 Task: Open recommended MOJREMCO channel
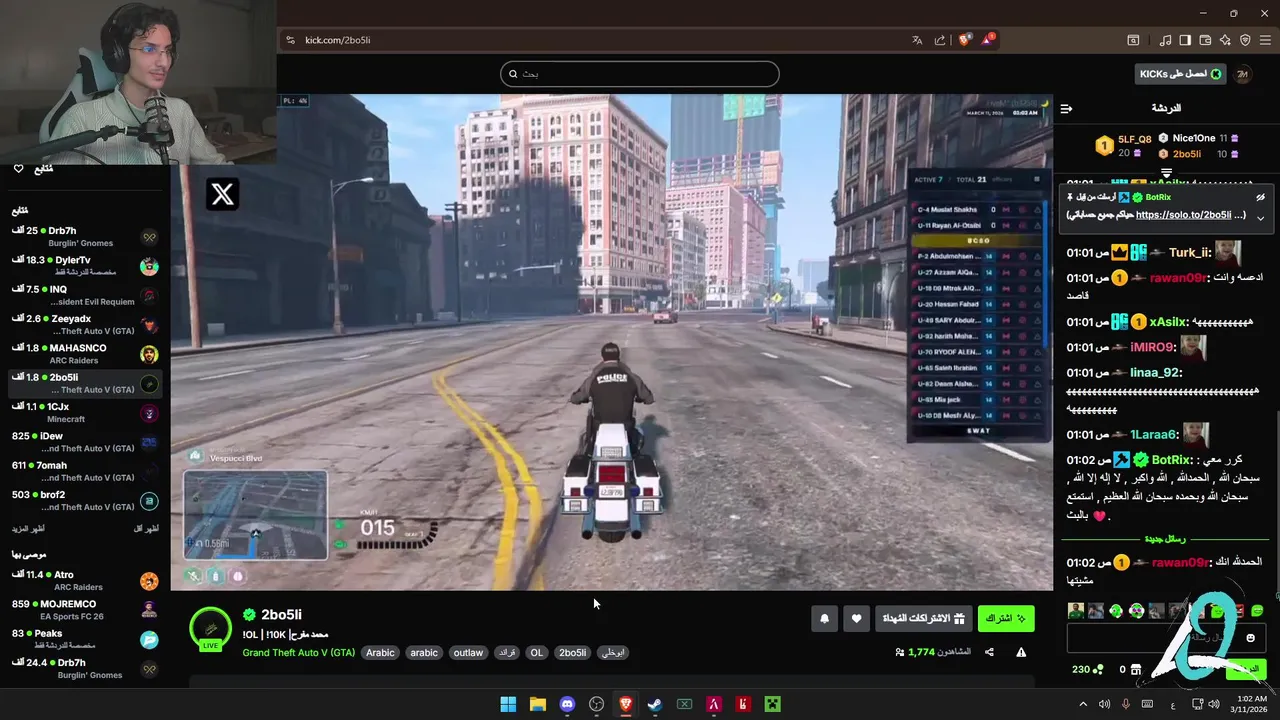(x=85, y=610)
